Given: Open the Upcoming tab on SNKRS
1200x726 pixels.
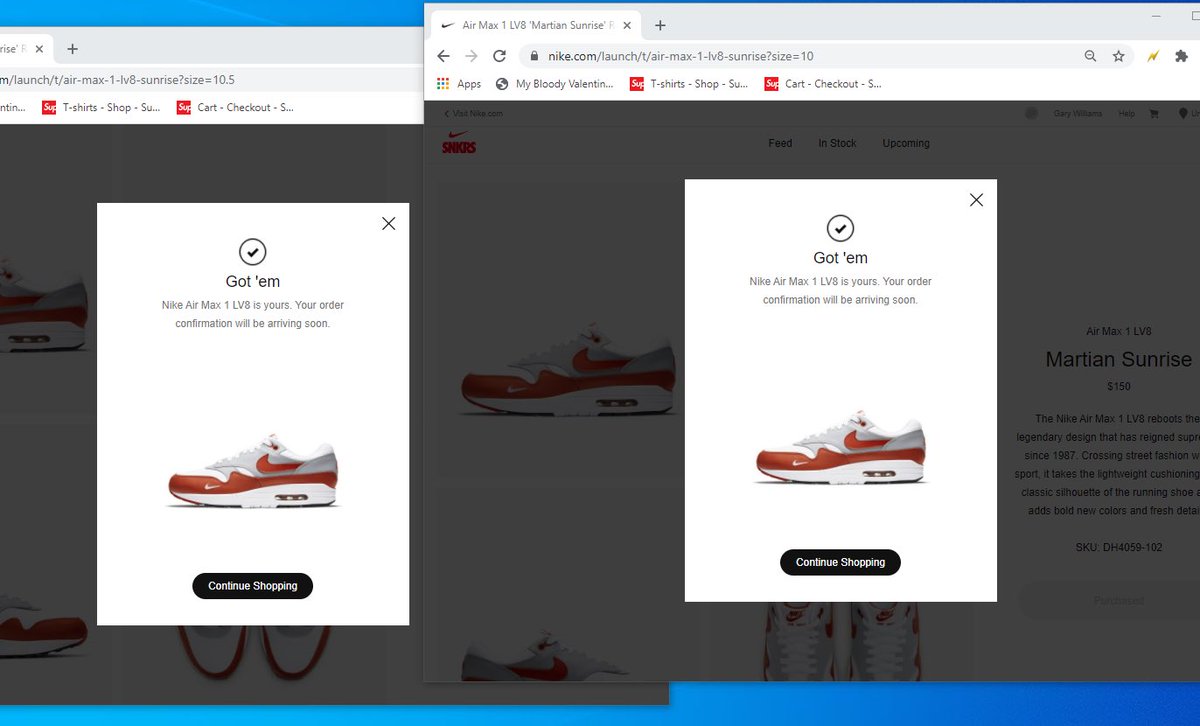Looking at the screenshot, I should [906, 143].
